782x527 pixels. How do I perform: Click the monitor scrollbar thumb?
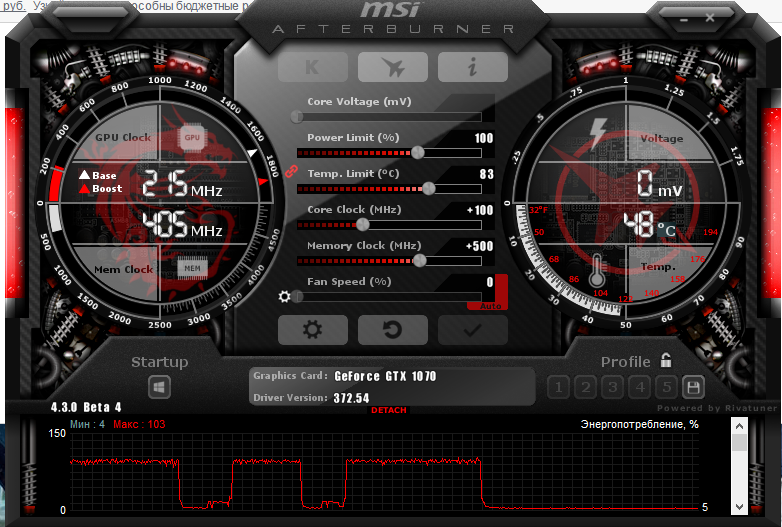tap(739, 443)
